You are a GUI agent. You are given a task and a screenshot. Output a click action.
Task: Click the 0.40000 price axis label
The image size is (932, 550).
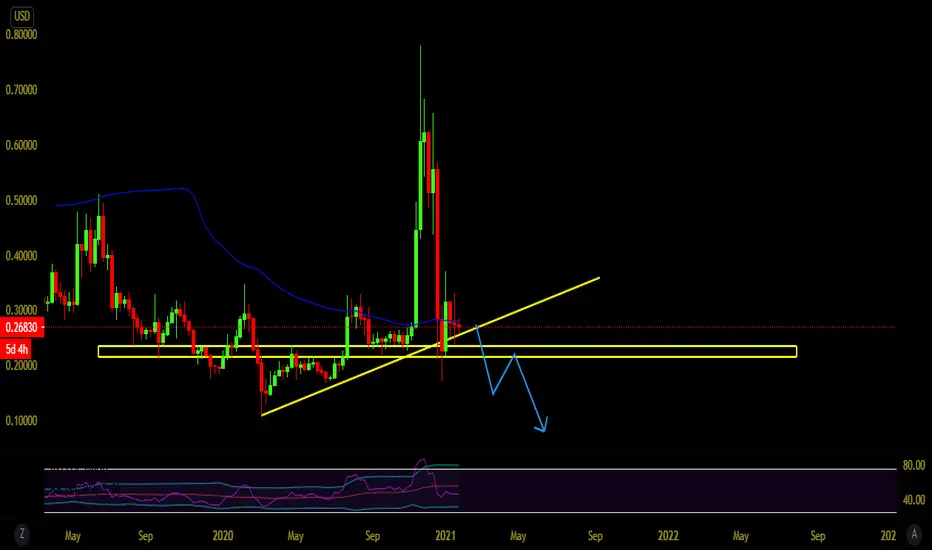(21, 256)
